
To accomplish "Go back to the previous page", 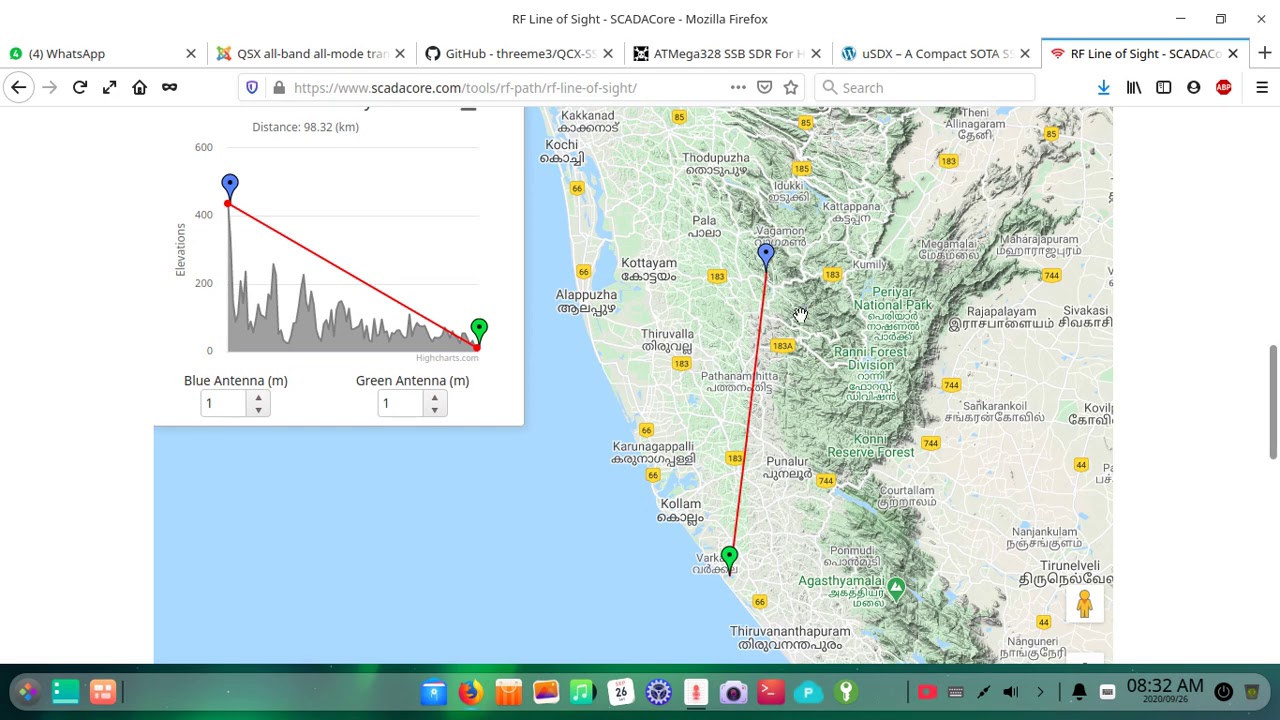I will [x=18, y=88].
